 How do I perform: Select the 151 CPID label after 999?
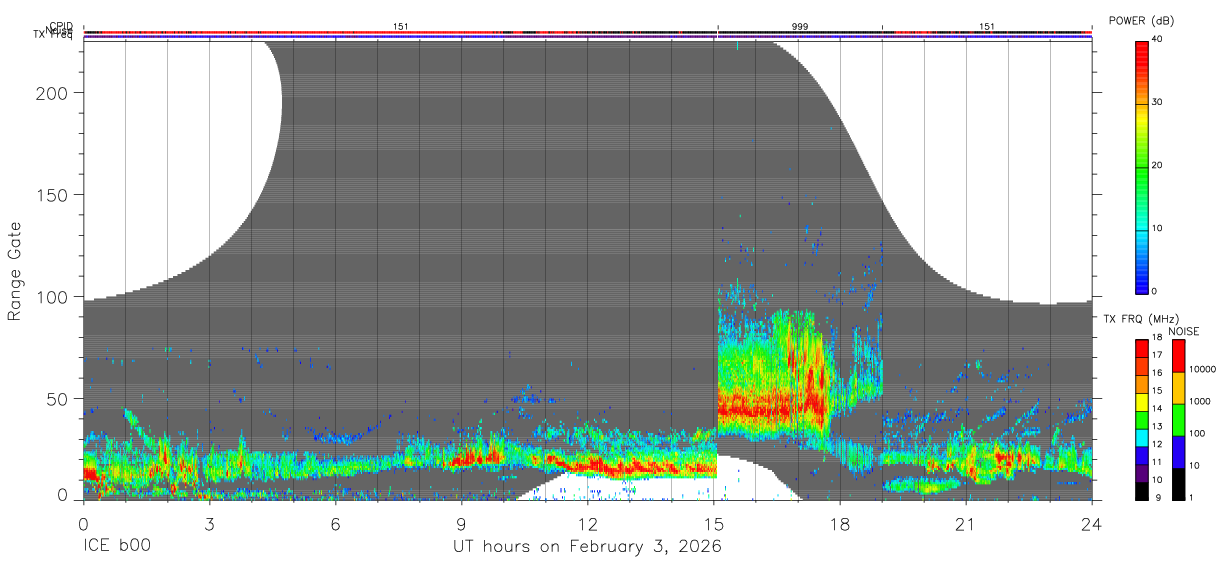point(987,26)
